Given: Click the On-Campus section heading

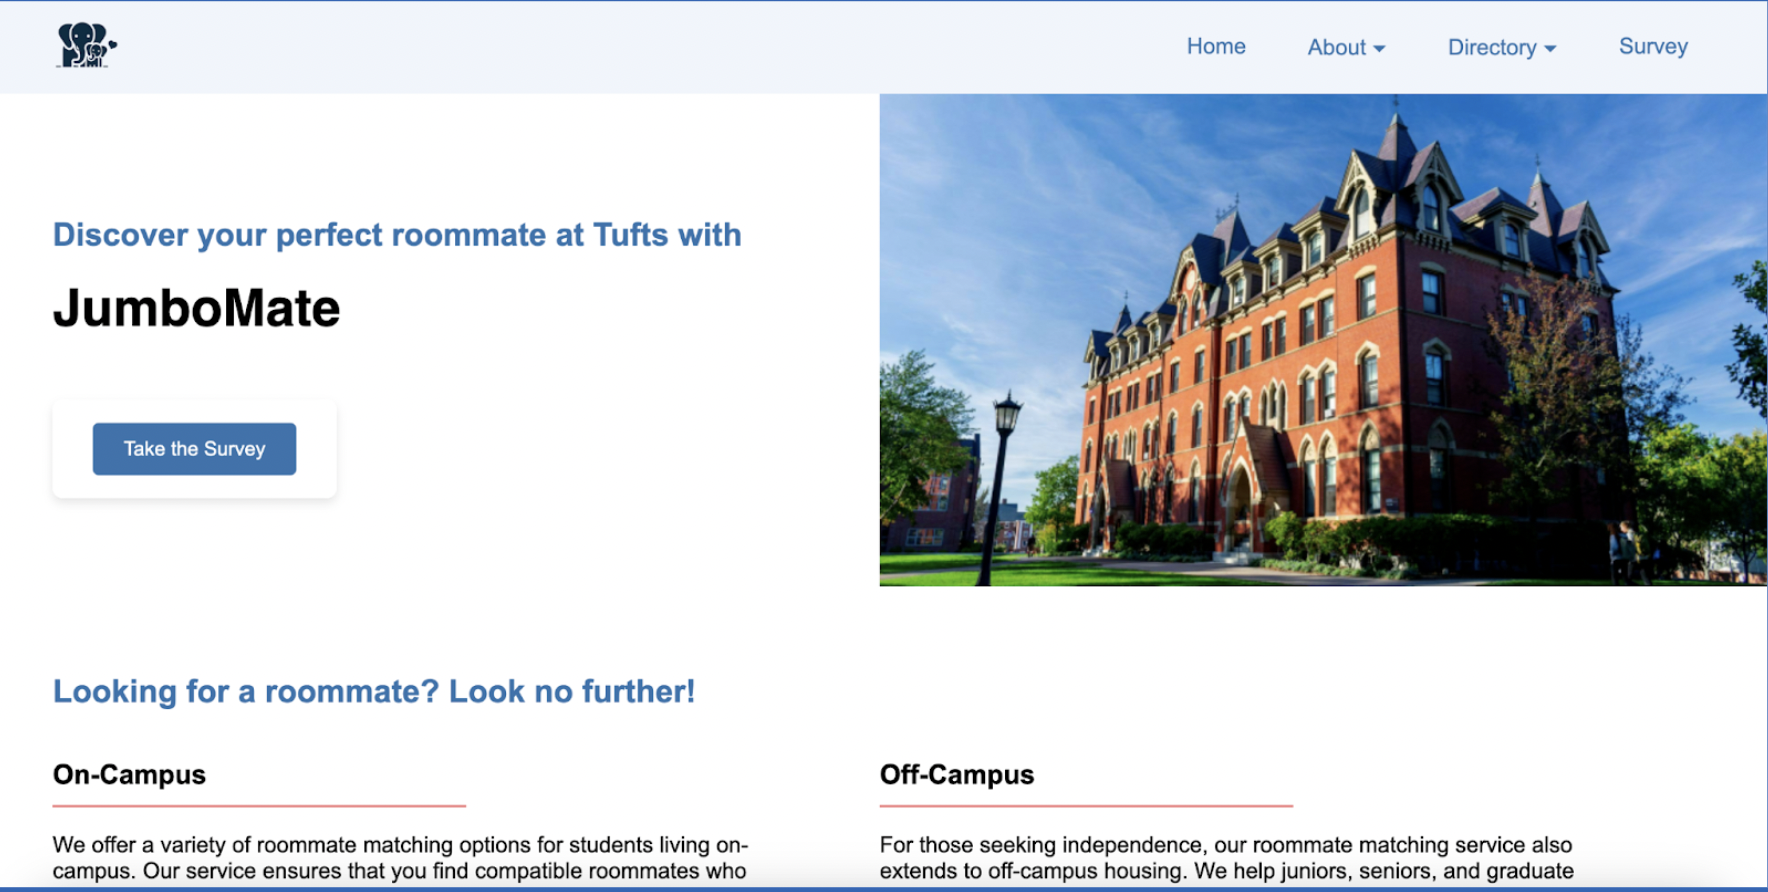Looking at the screenshot, I should click(129, 775).
